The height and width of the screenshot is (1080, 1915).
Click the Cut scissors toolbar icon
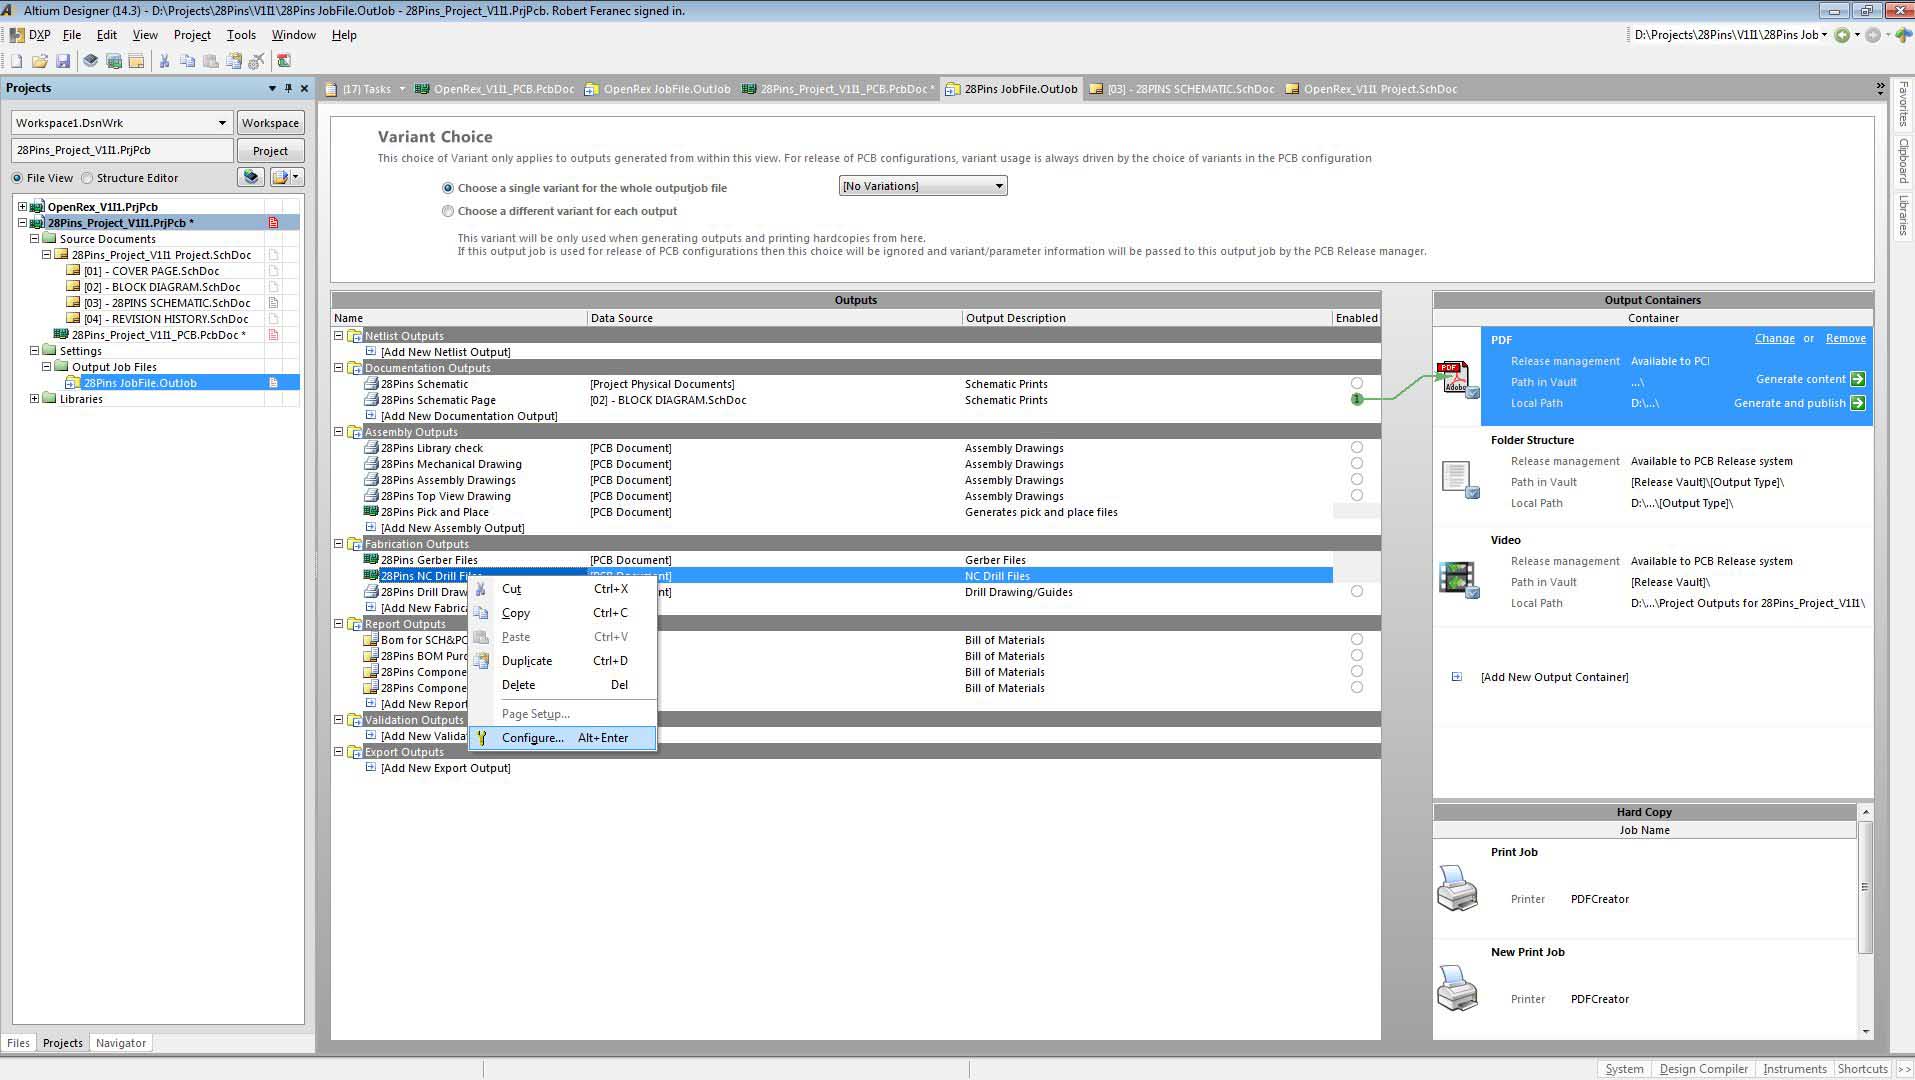point(164,61)
